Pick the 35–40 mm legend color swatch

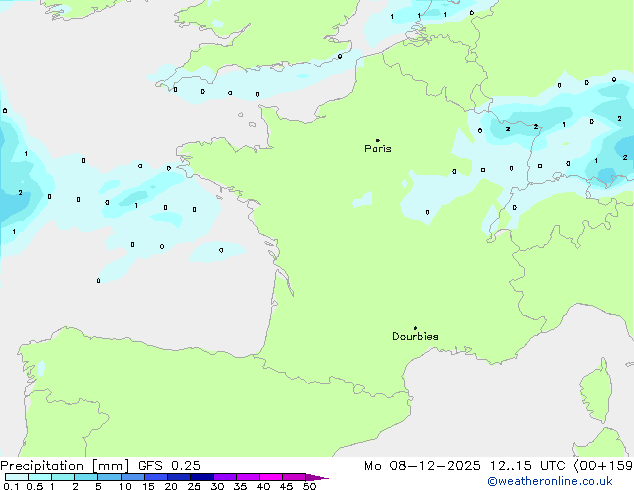[x=248, y=477]
